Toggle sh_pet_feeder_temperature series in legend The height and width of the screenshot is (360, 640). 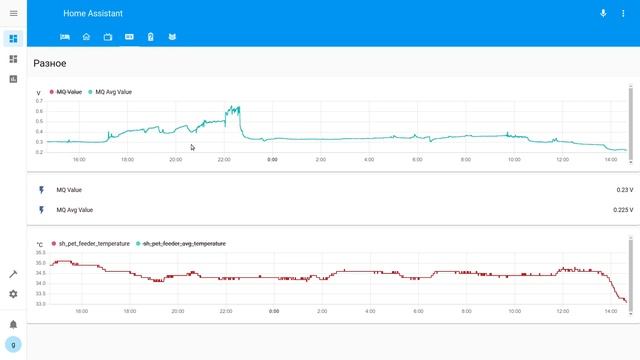tap(91, 244)
